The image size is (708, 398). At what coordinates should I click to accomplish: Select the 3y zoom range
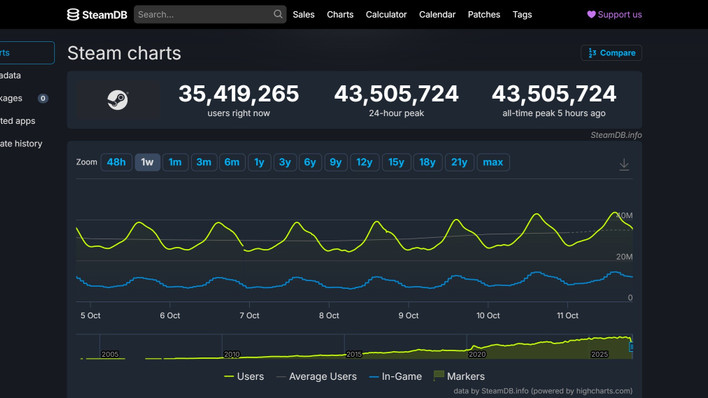coord(285,162)
